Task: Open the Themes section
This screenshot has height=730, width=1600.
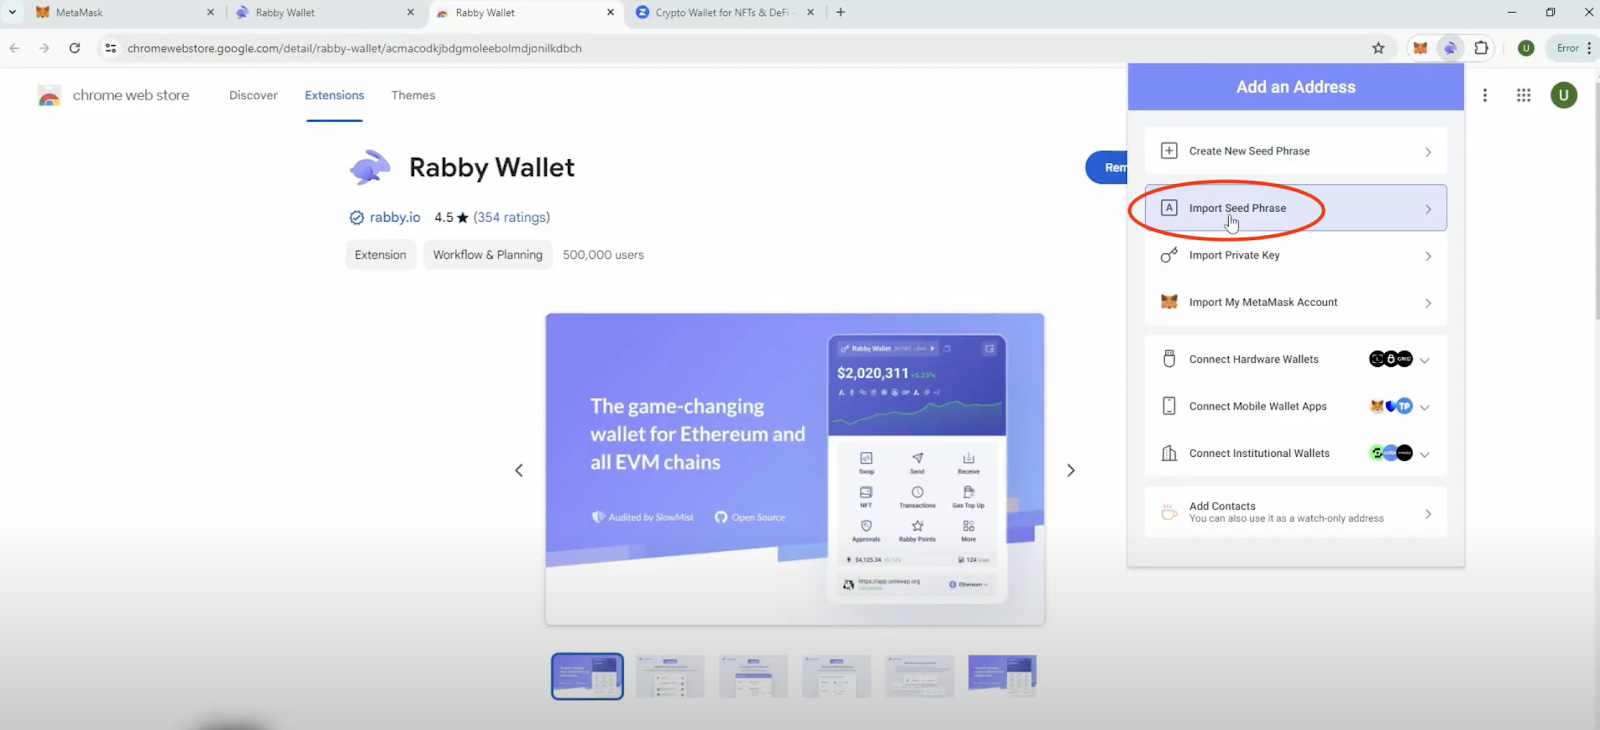Action: coord(413,95)
